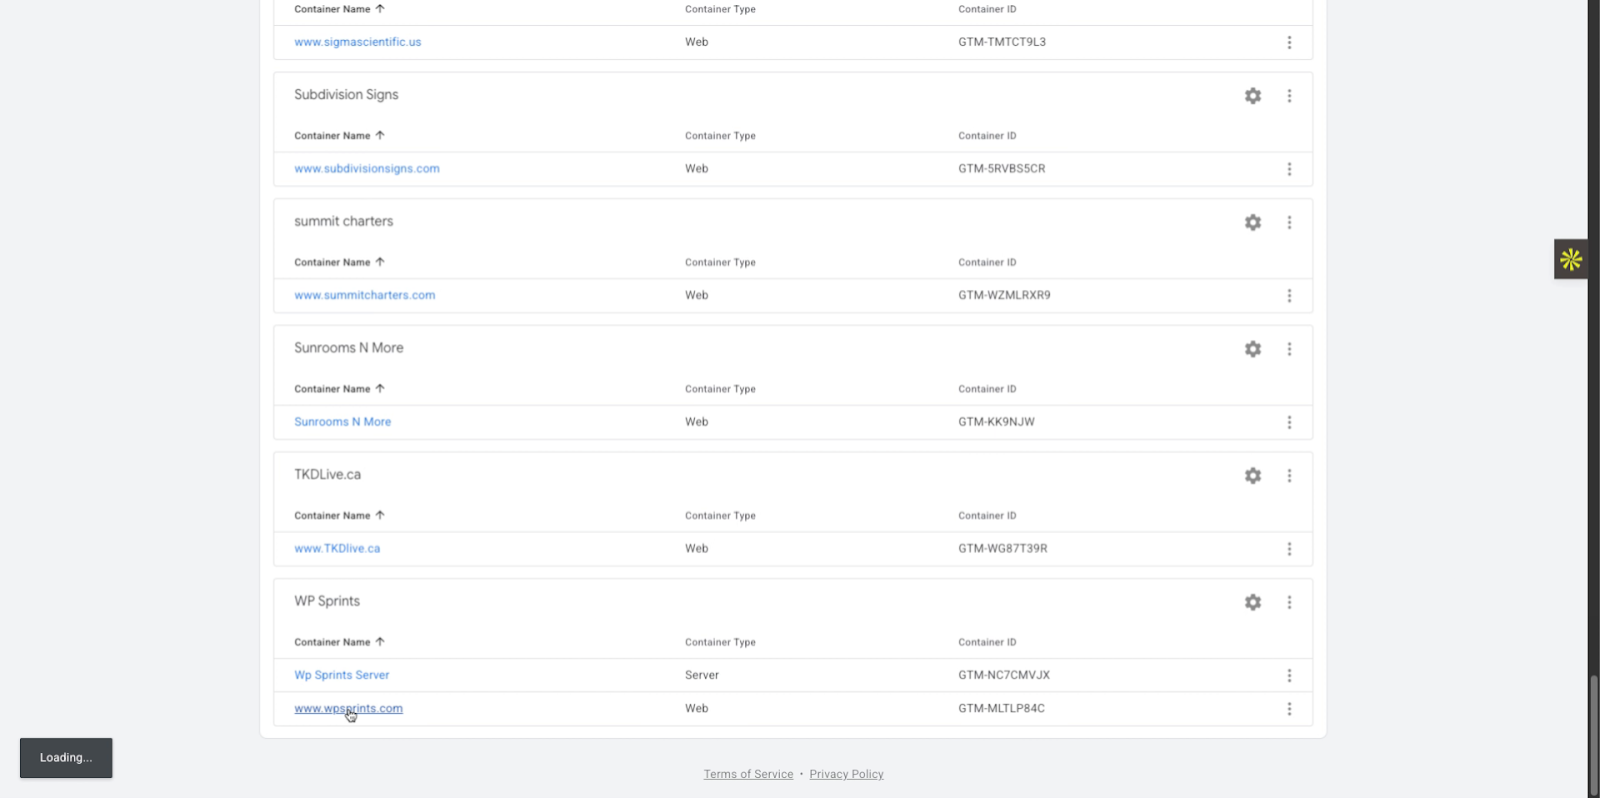This screenshot has height=798, width=1600.
Task: Open more options for WP Sprints account
Action: 1289,602
